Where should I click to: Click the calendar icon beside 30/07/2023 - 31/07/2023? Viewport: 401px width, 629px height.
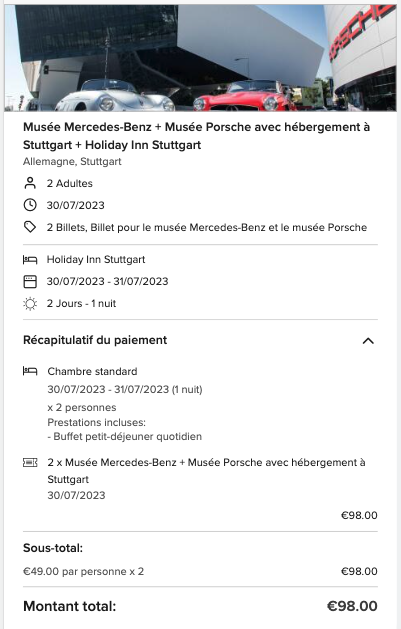30,282
